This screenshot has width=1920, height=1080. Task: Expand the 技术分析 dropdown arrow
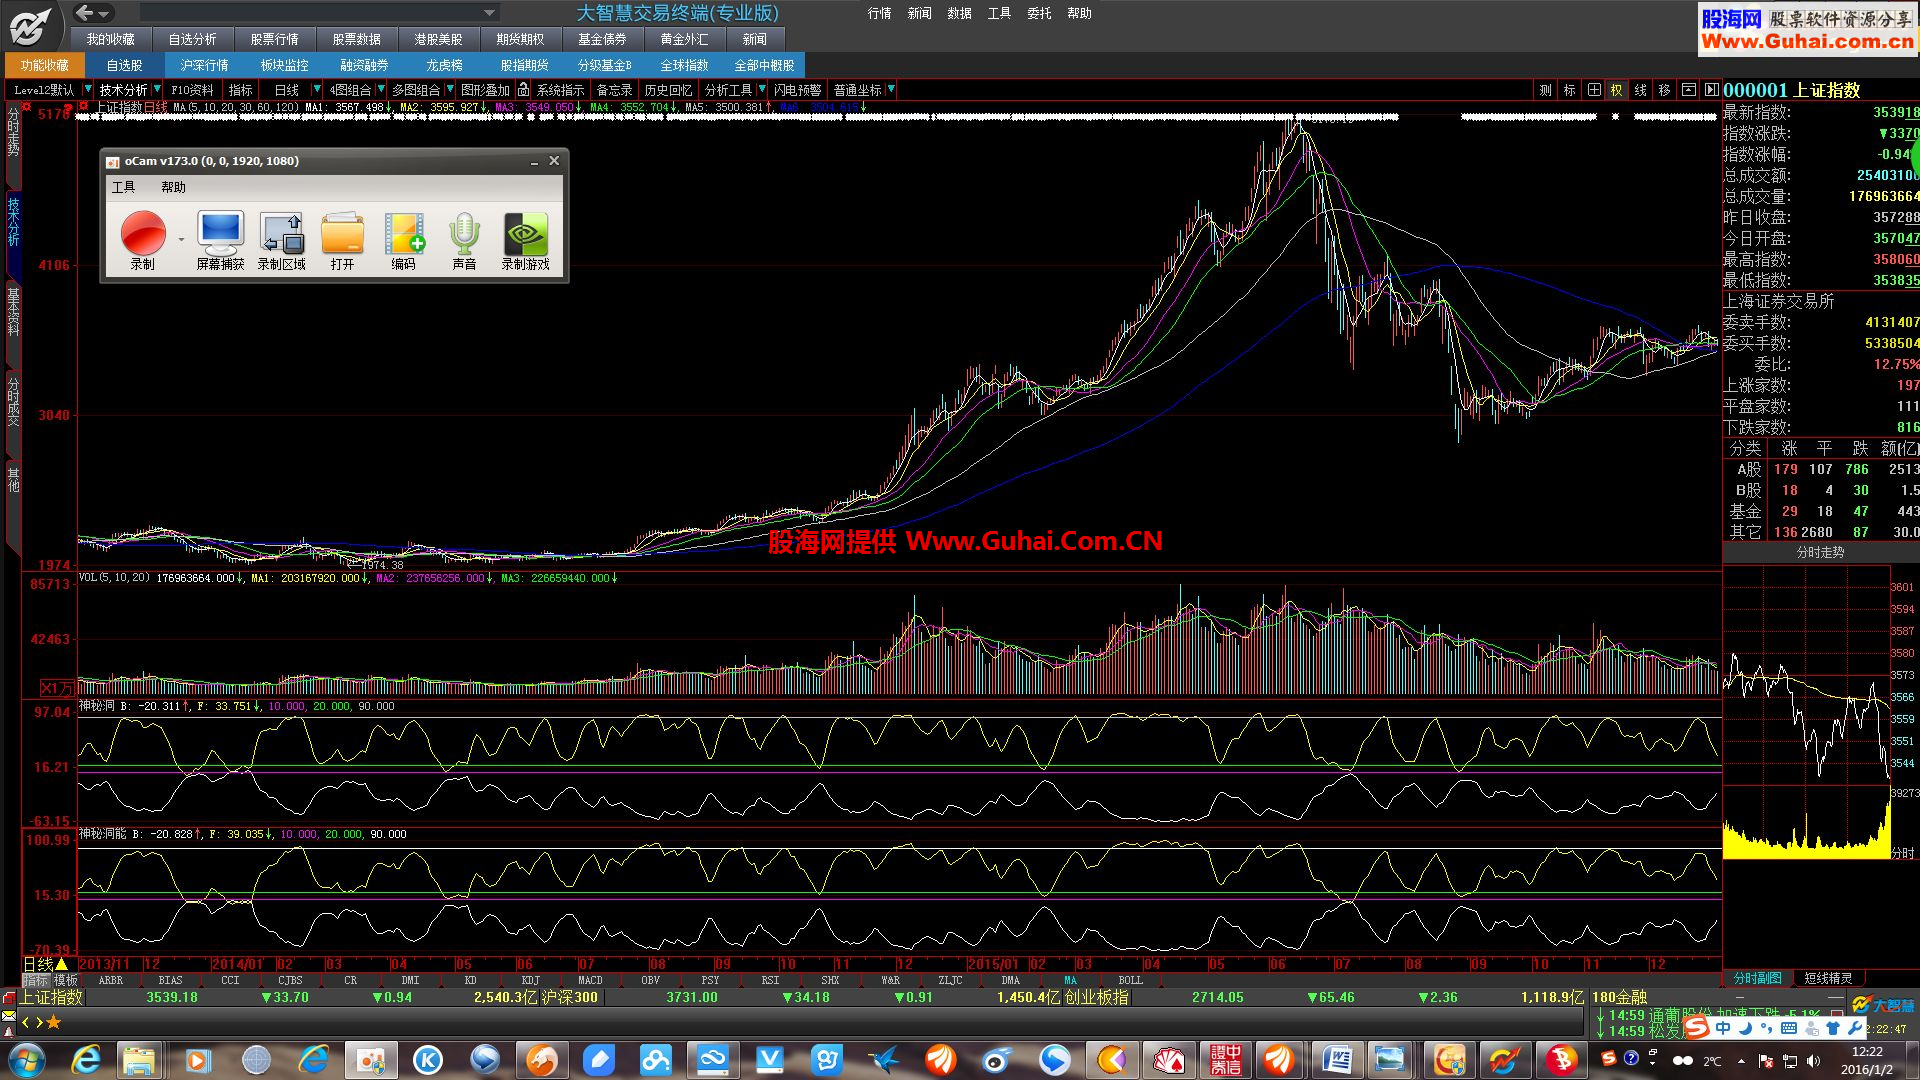[x=158, y=90]
